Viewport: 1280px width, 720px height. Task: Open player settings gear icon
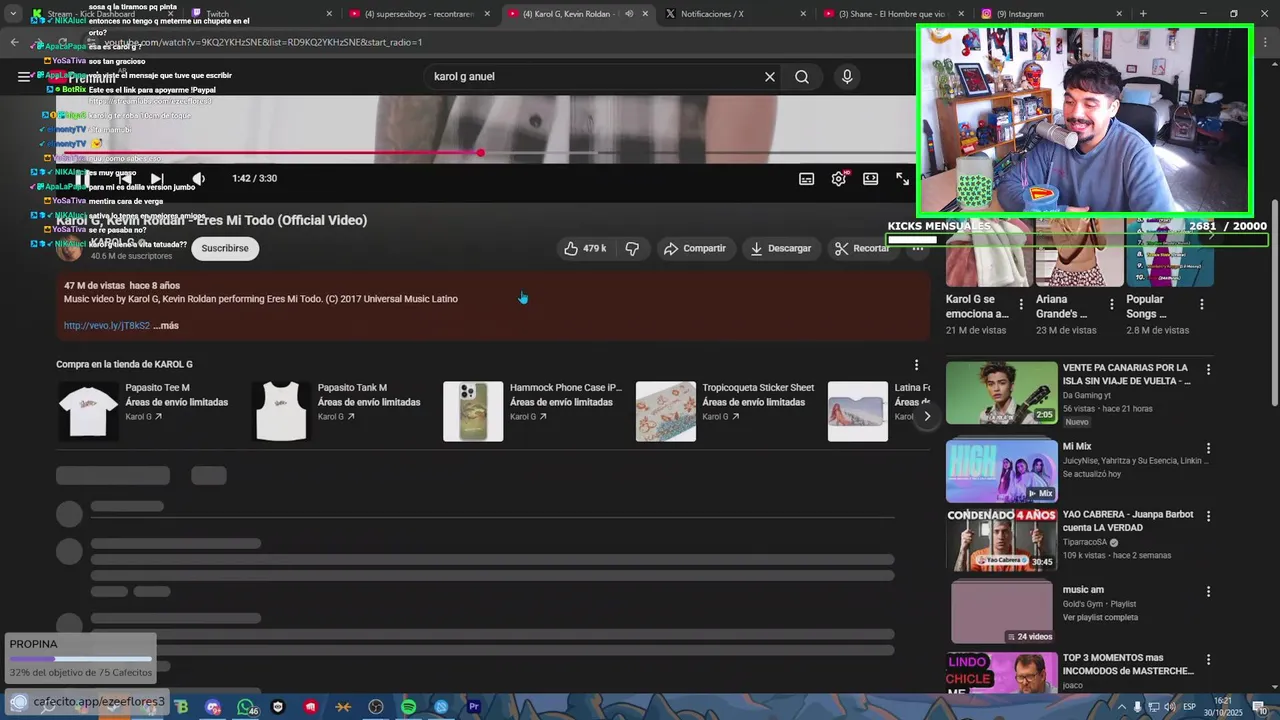pyautogui.click(x=839, y=179)
